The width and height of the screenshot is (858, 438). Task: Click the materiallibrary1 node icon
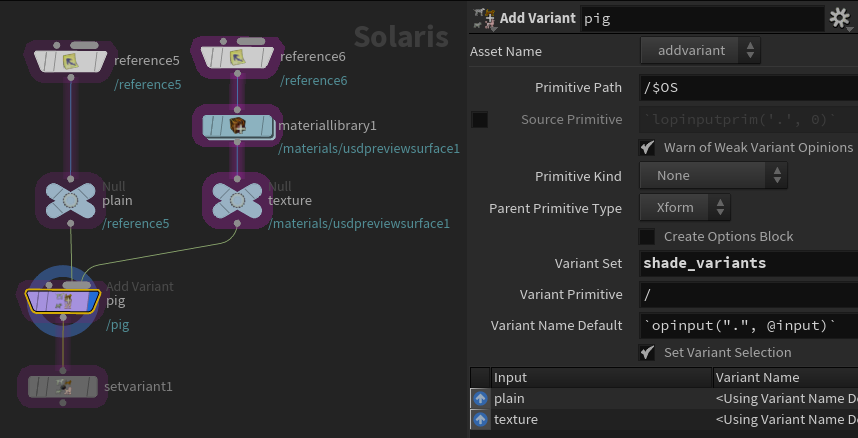[237, 126]
